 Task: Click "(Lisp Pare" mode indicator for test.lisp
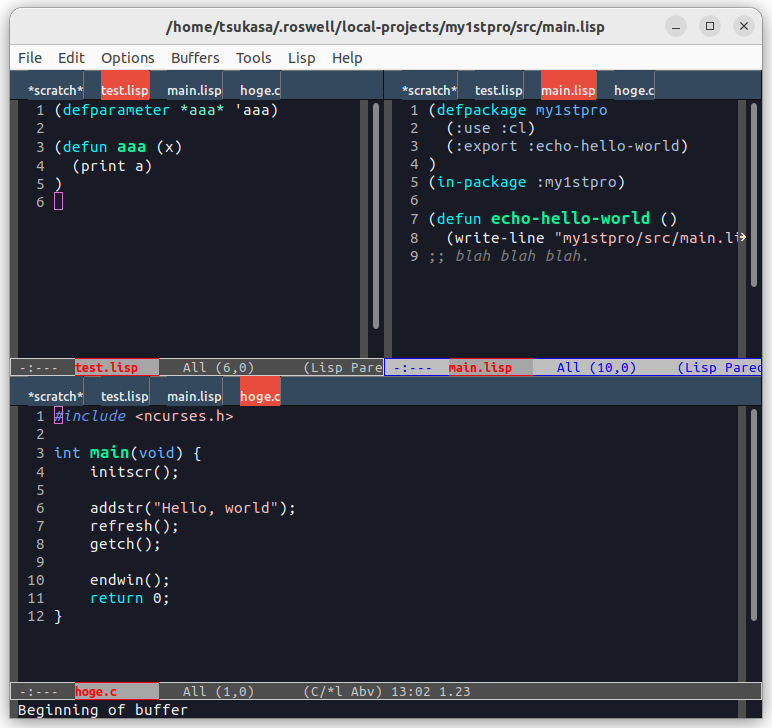pos(343,367)
